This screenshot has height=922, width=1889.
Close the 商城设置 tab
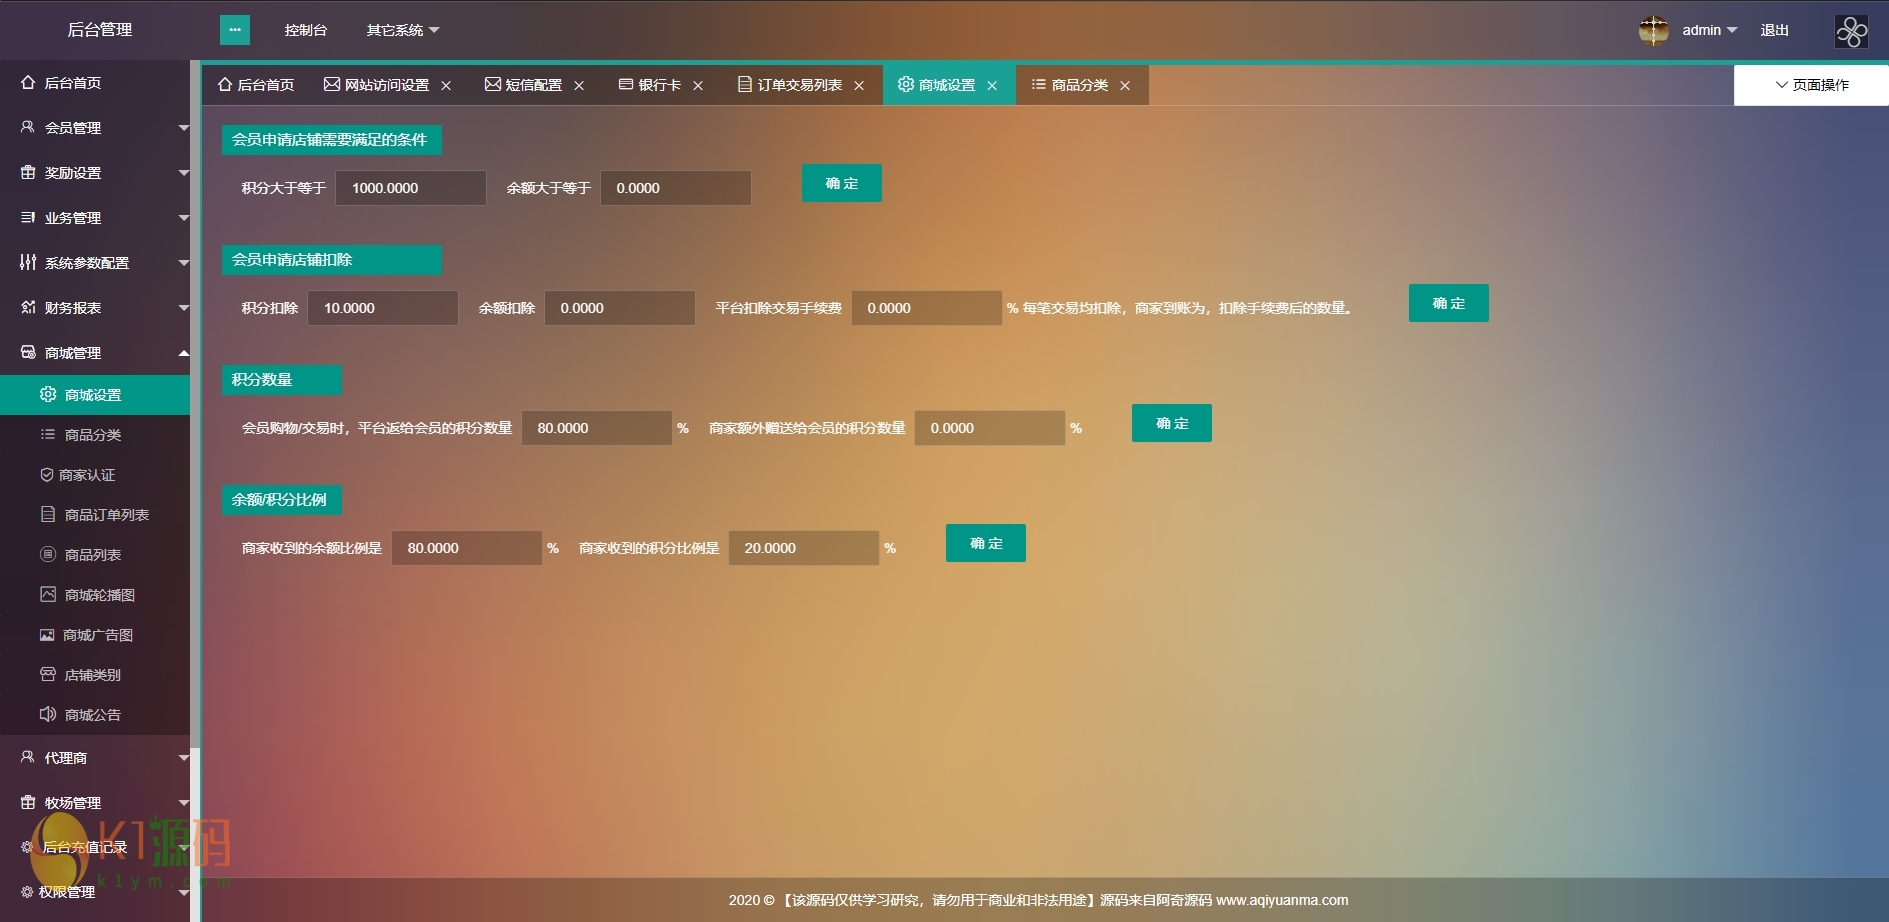(992, 86)
